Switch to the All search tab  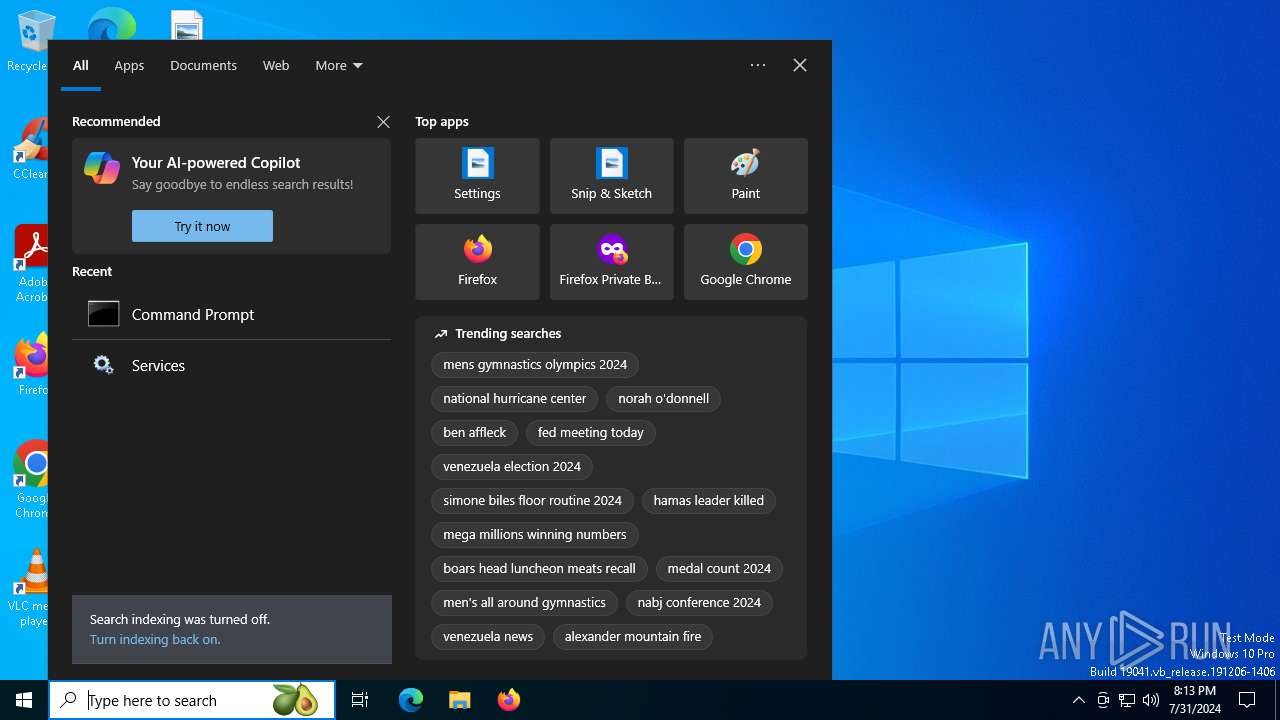[x=81, y=65]
